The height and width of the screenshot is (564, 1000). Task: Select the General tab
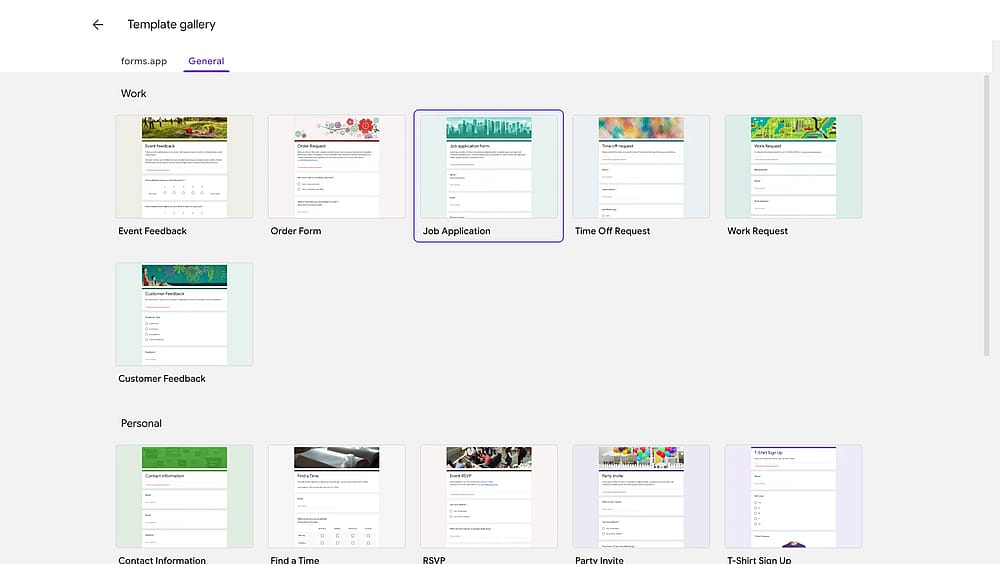click(x=206, y=61)
